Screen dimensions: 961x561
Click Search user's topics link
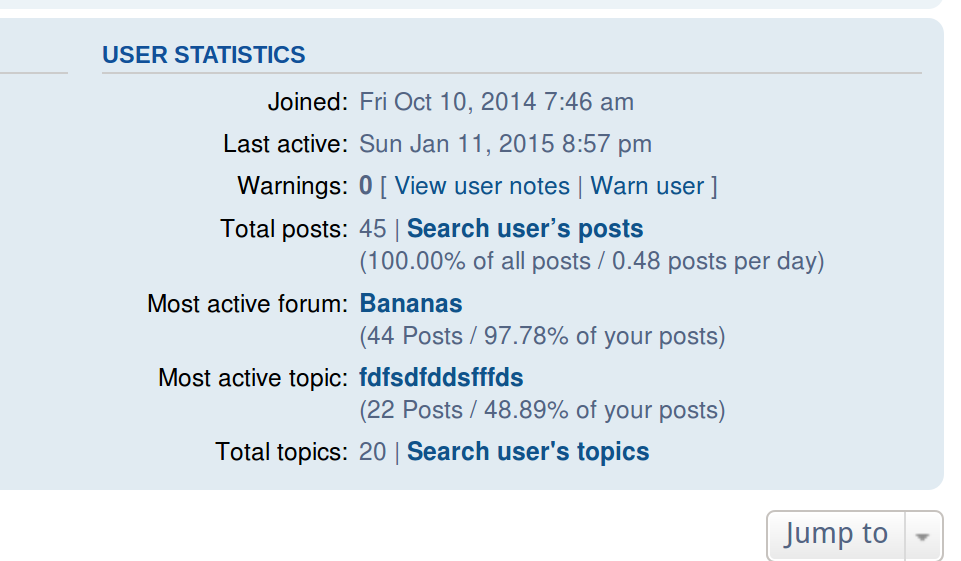(528, 452)
